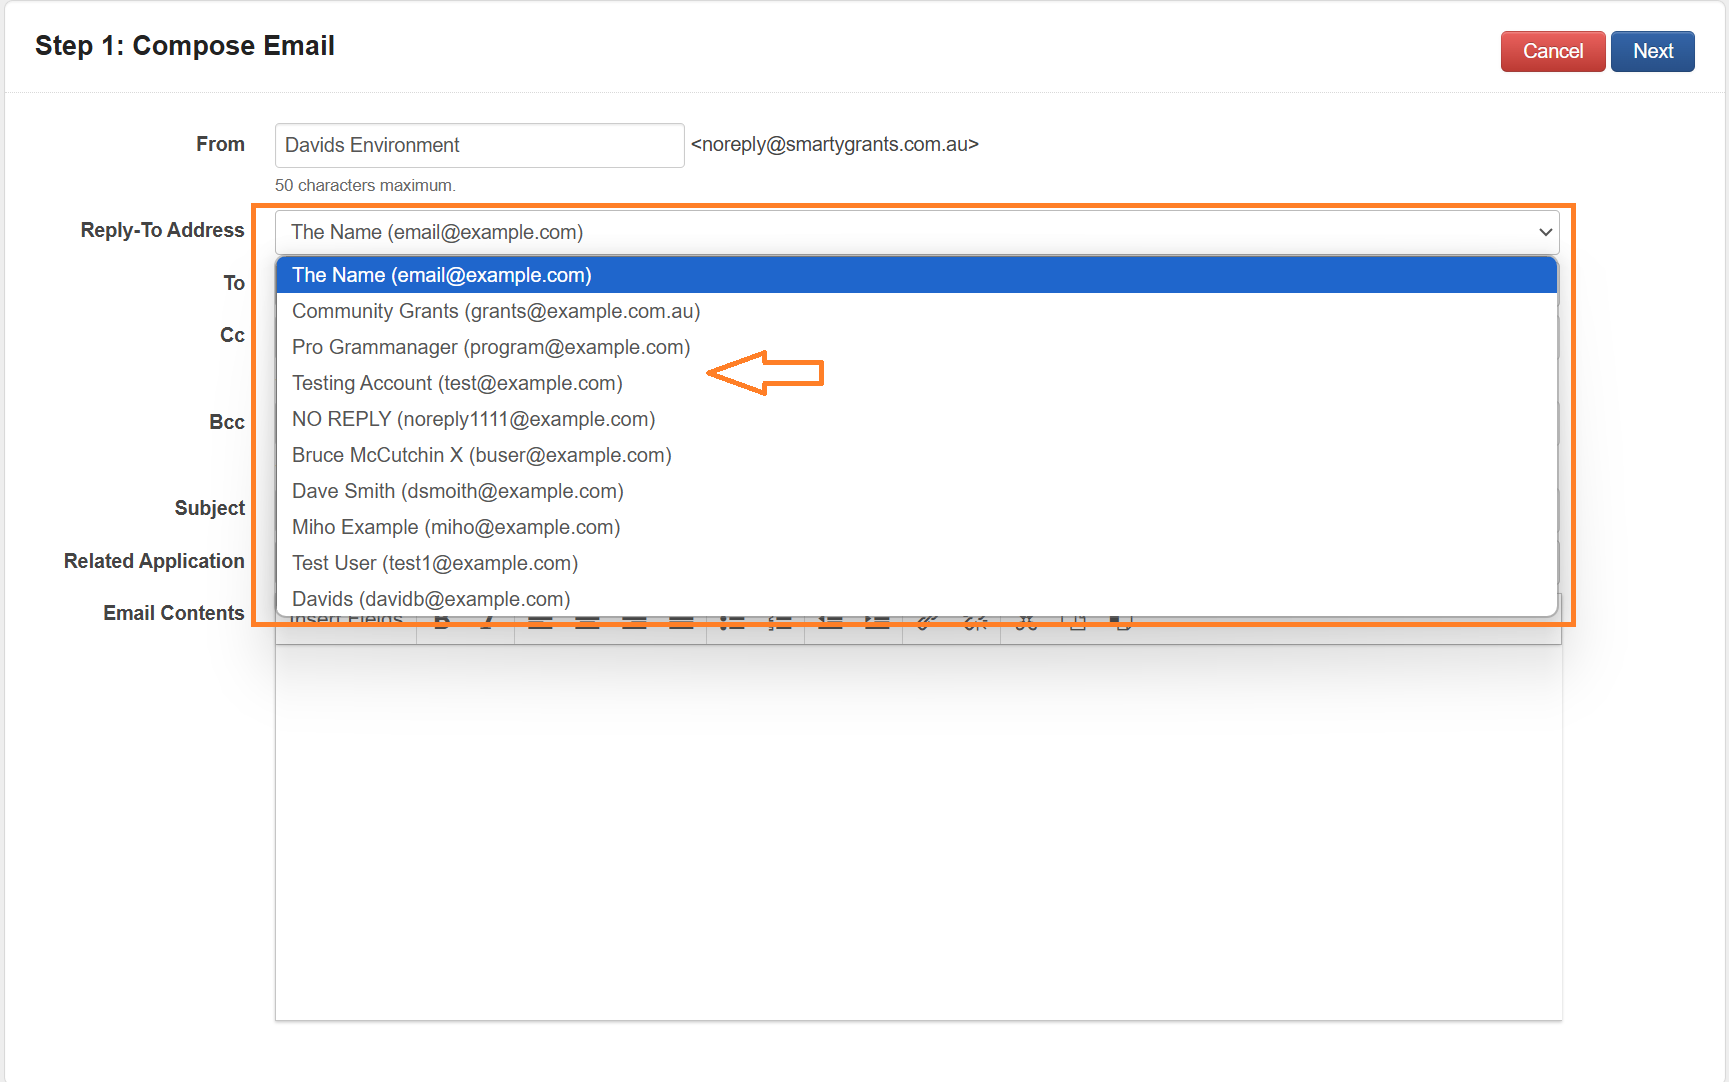Image resolution: width=1729 pixels, height=1082 pixels.
Task: Select Bruce McCutchin X from the list
Action: [x=481, y=455]
